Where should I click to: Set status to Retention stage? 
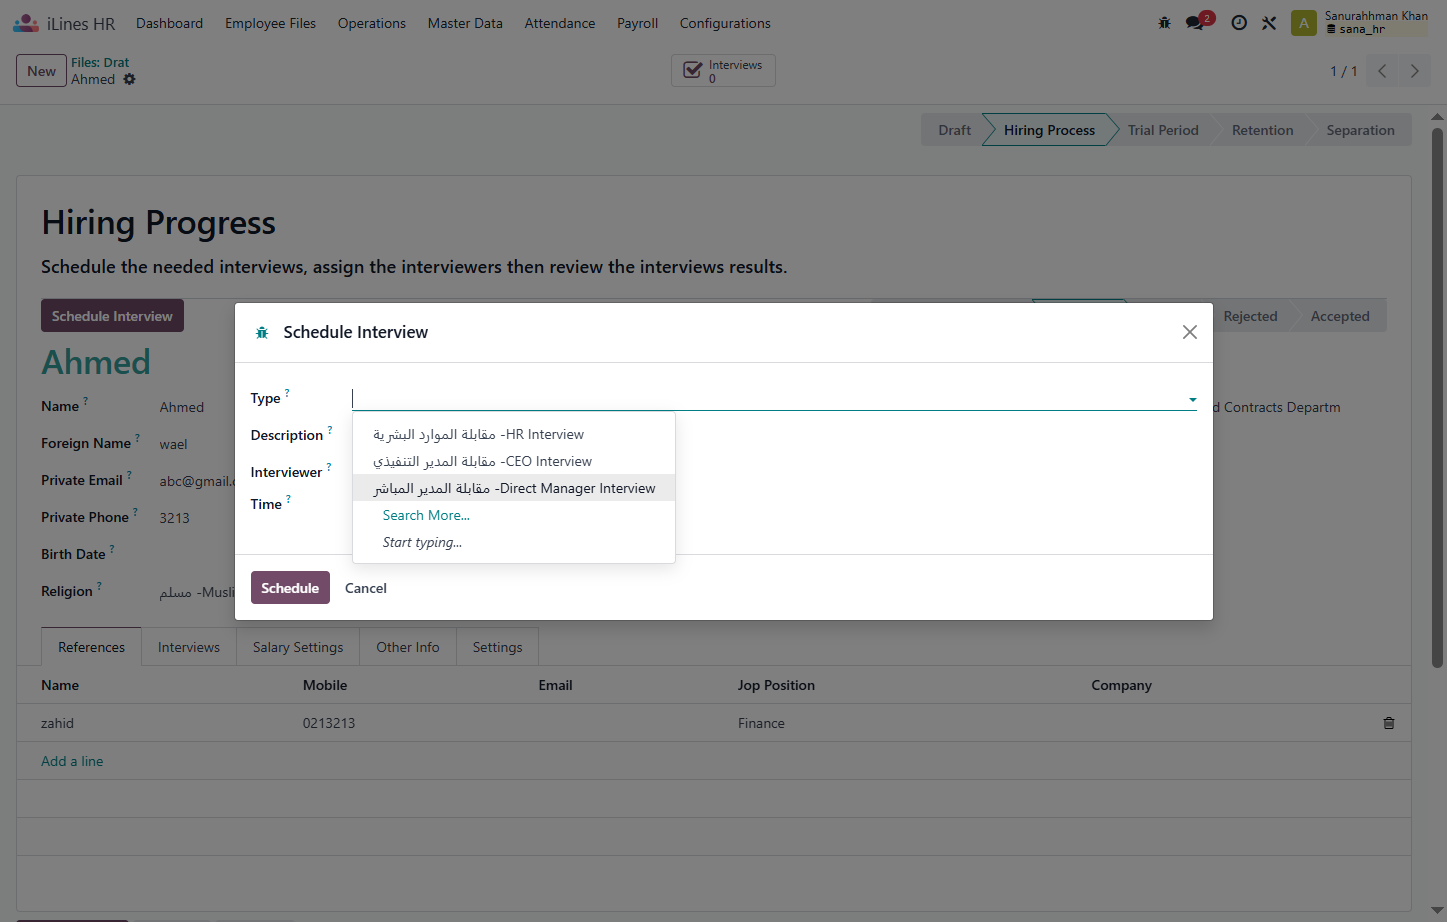click(1262, 130)
